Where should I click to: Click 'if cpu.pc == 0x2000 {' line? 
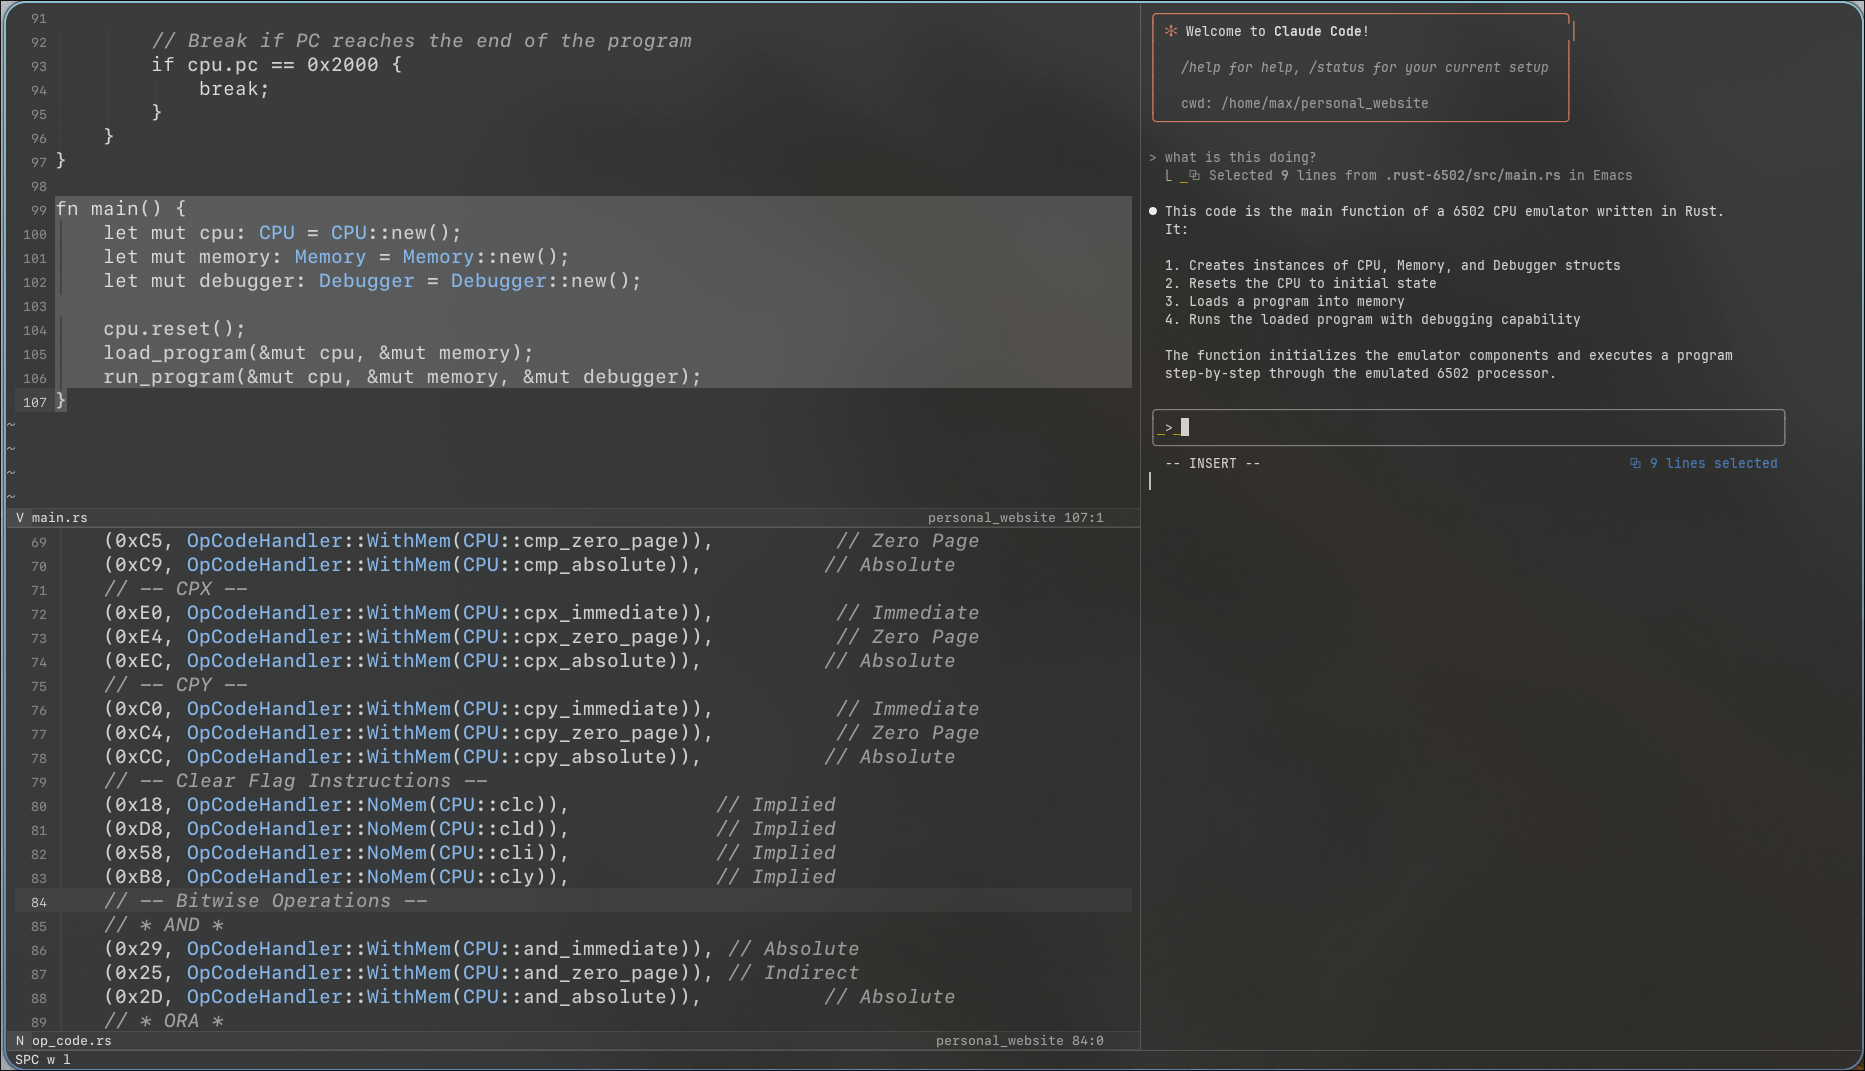click(x=277, y=64)
